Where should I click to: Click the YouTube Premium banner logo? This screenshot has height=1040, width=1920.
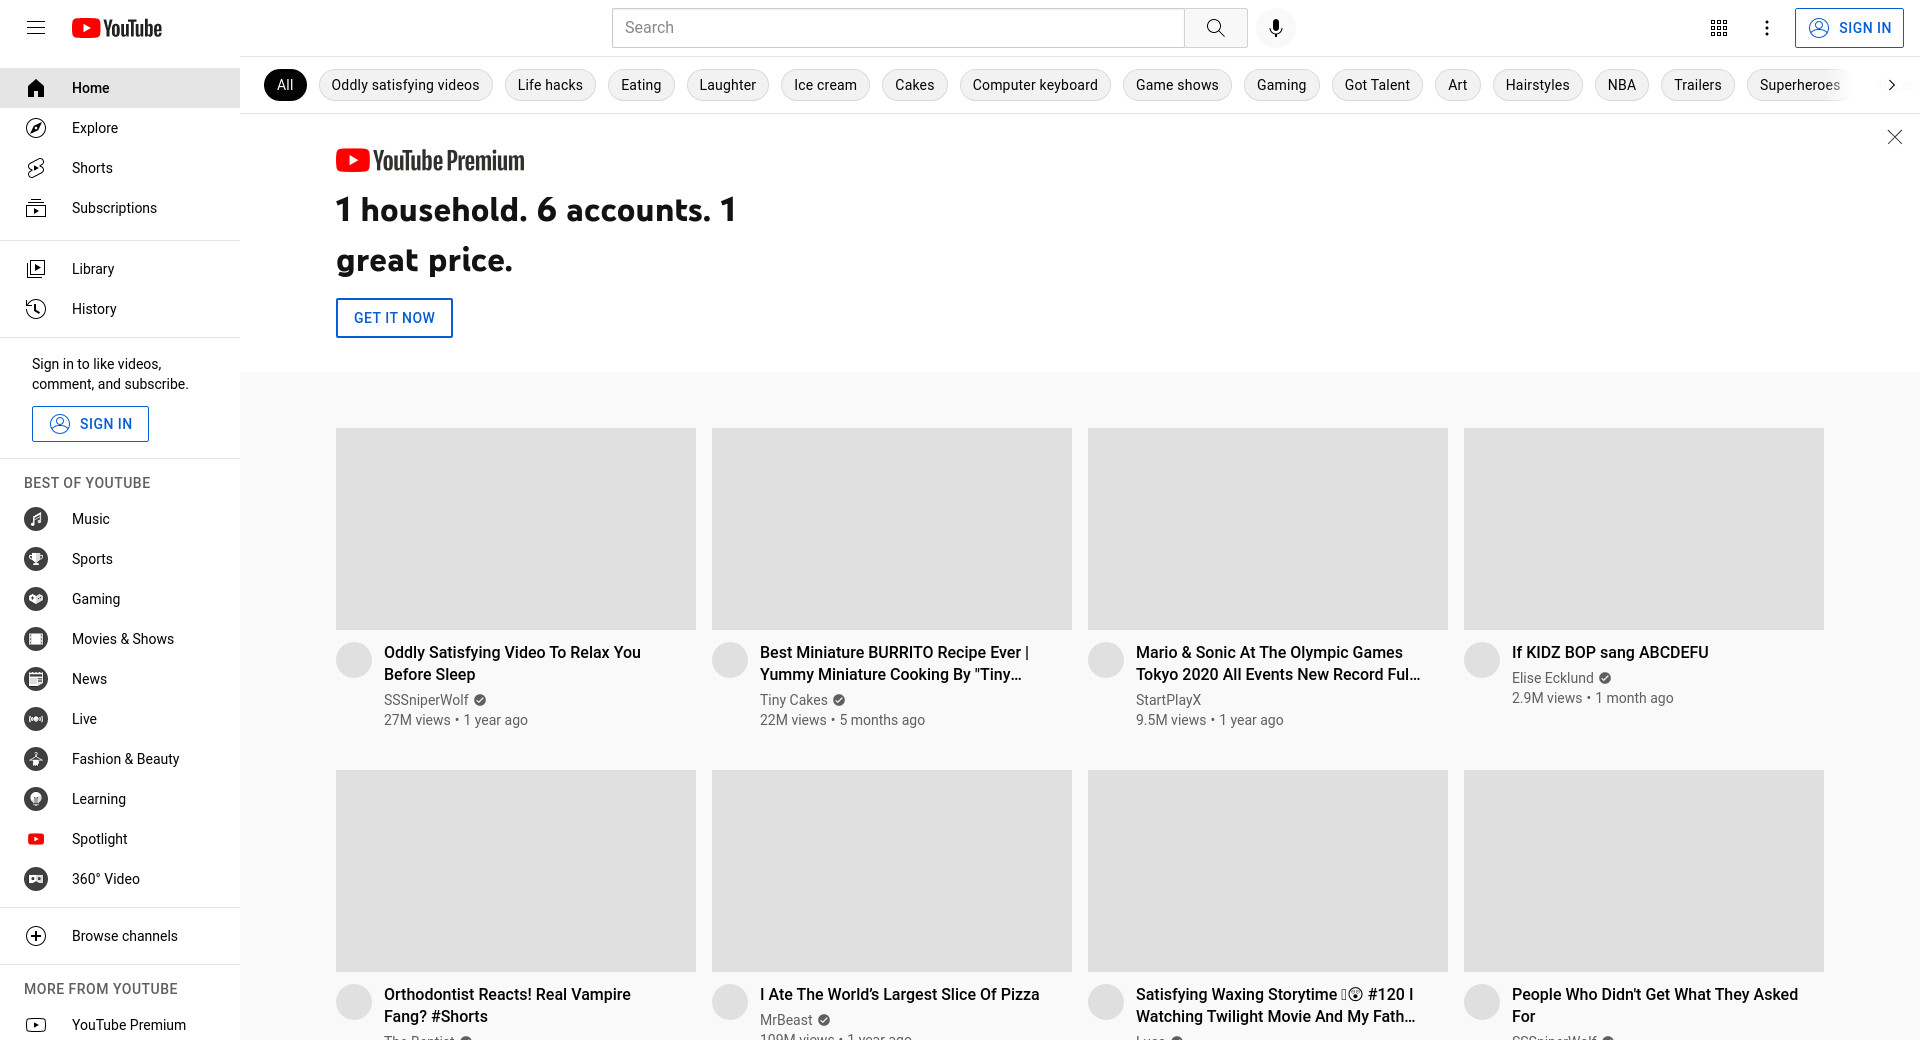(430, 160)
